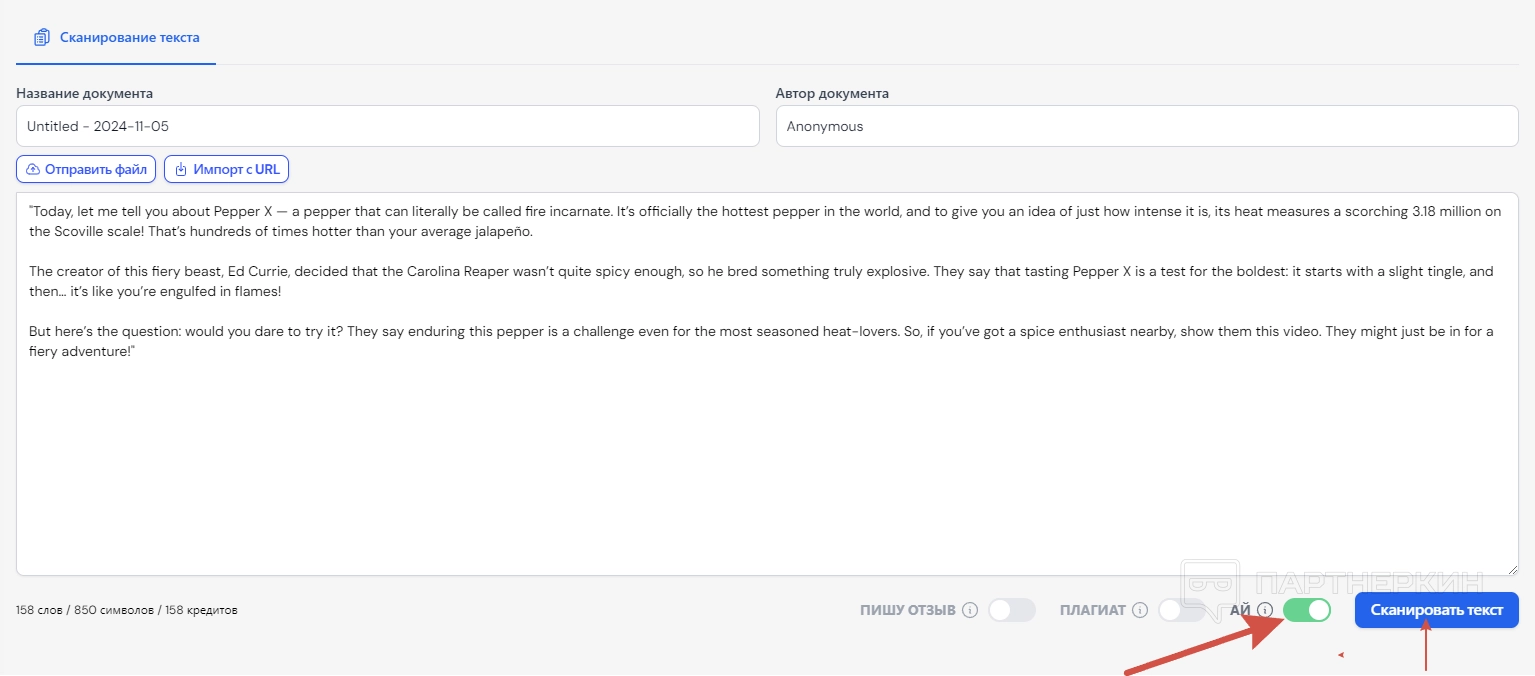Click the Отправить файл button
1535x676 pixels.
pyautogui.click(x=86, y=170)
